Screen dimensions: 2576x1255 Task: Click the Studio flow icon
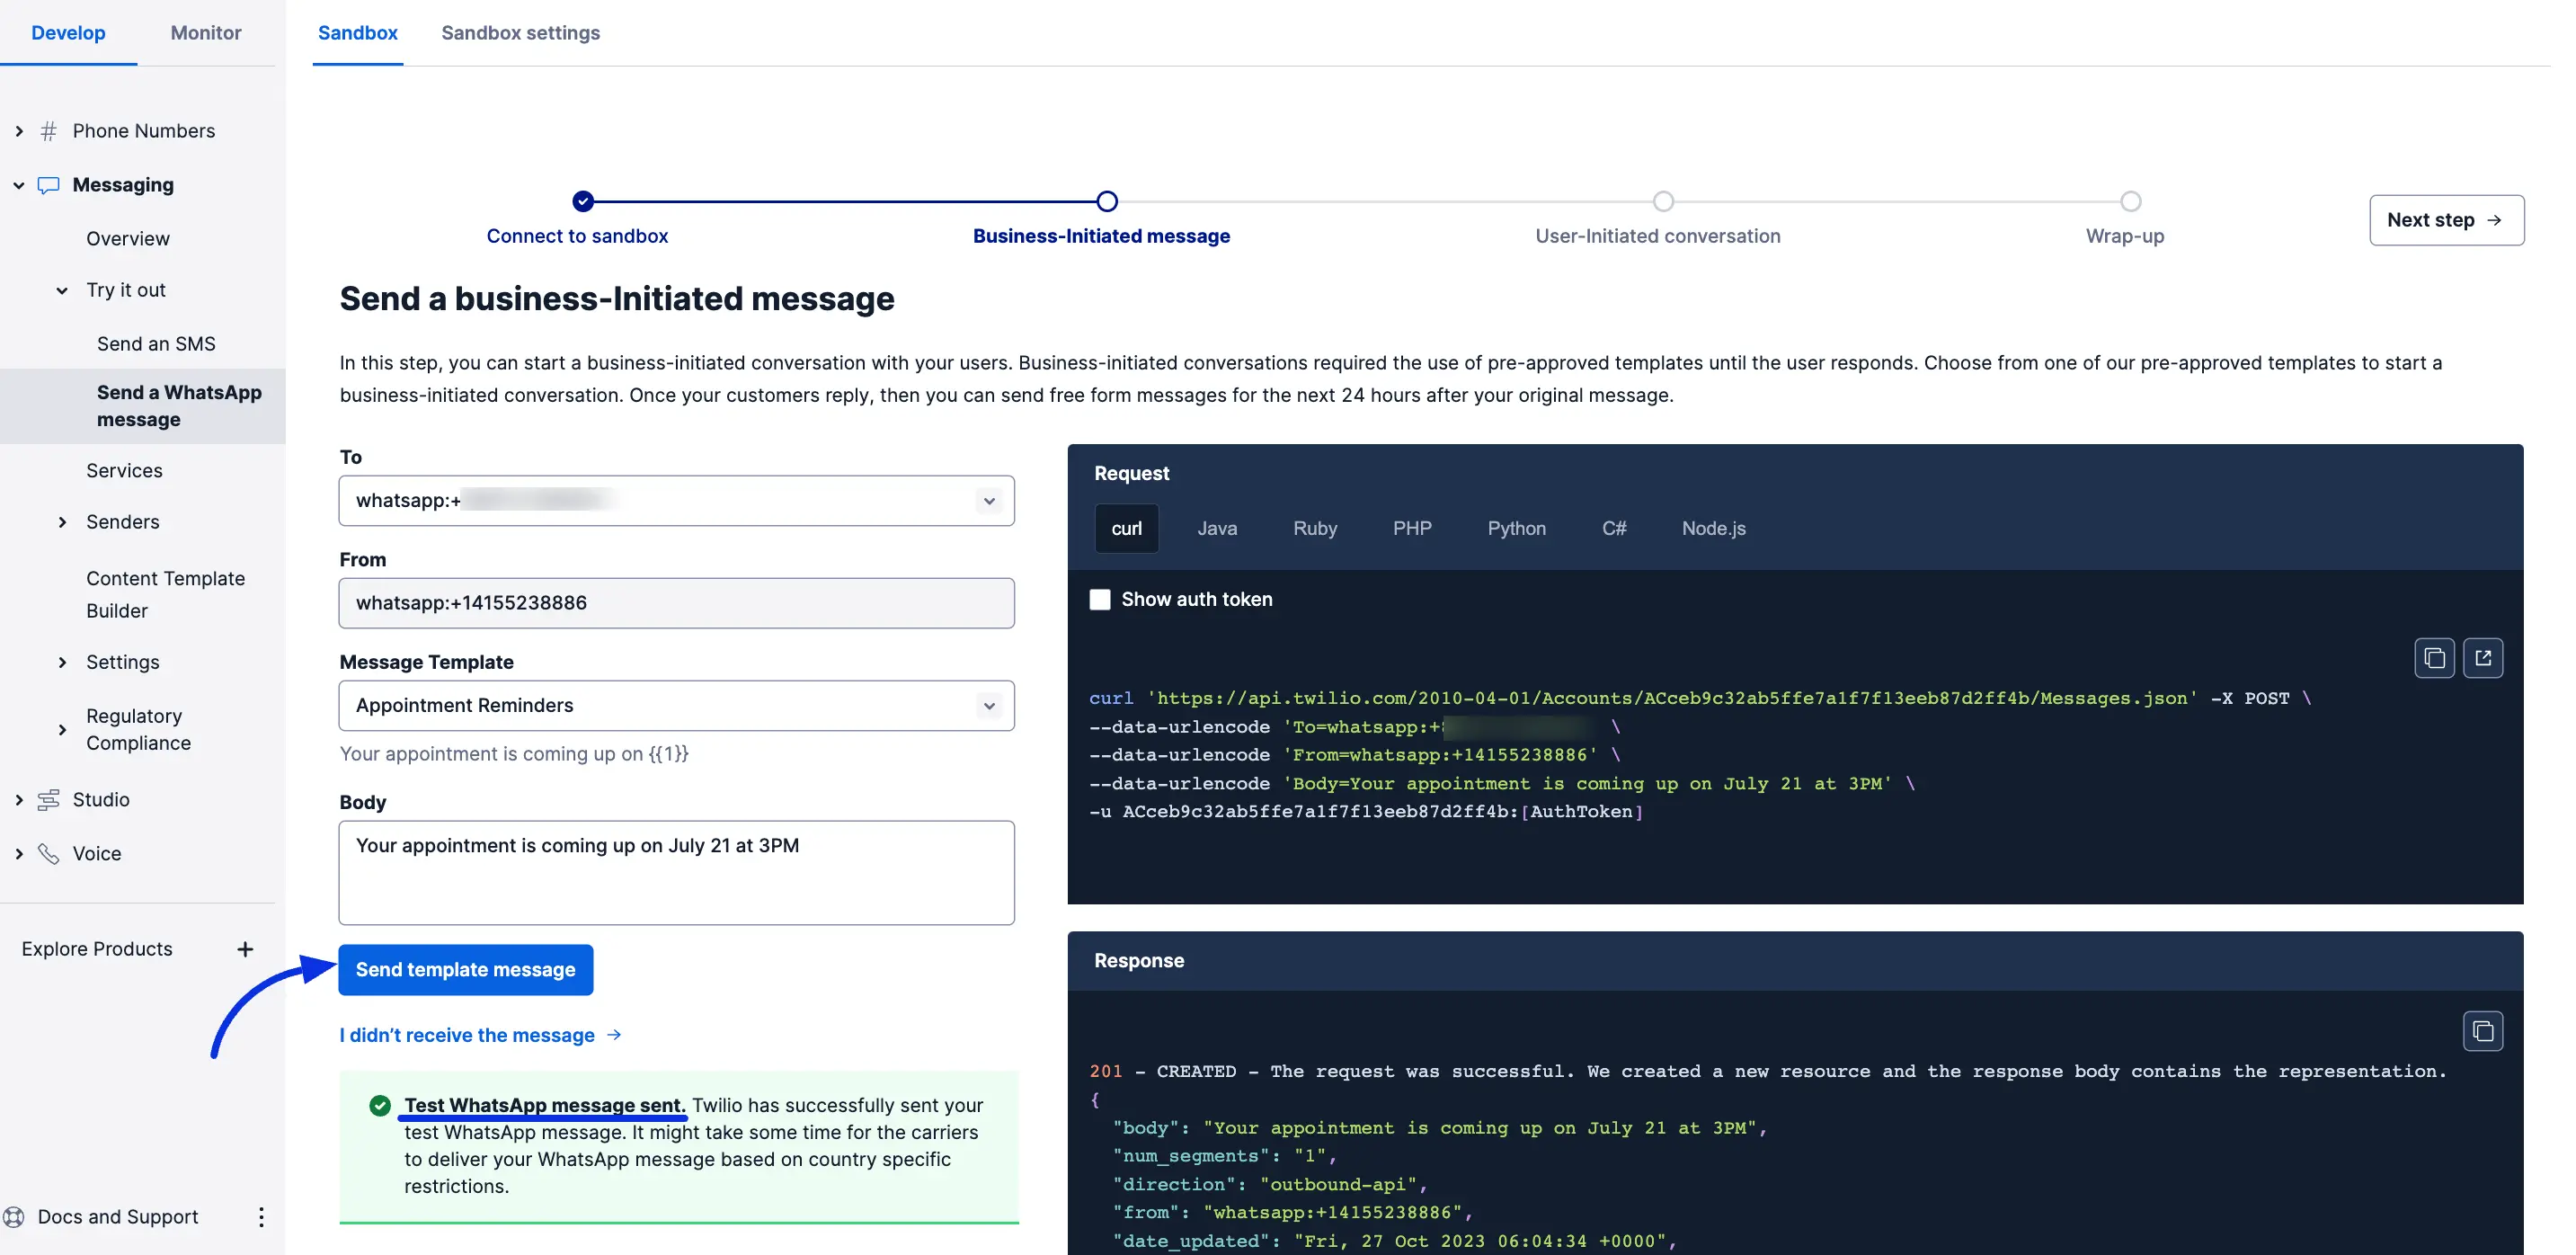tap(48, 799)
